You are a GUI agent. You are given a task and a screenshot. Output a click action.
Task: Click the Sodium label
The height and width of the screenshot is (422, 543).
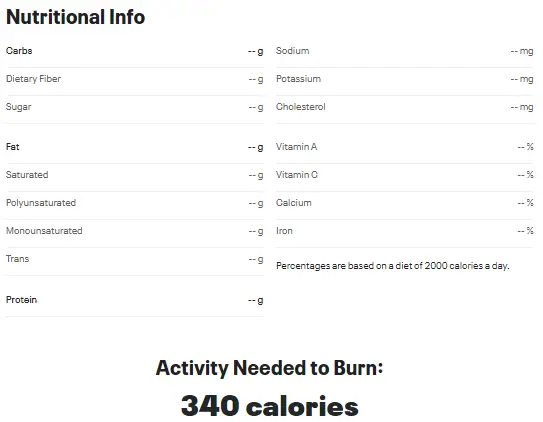pyautogui.click(x=293, y=51)
